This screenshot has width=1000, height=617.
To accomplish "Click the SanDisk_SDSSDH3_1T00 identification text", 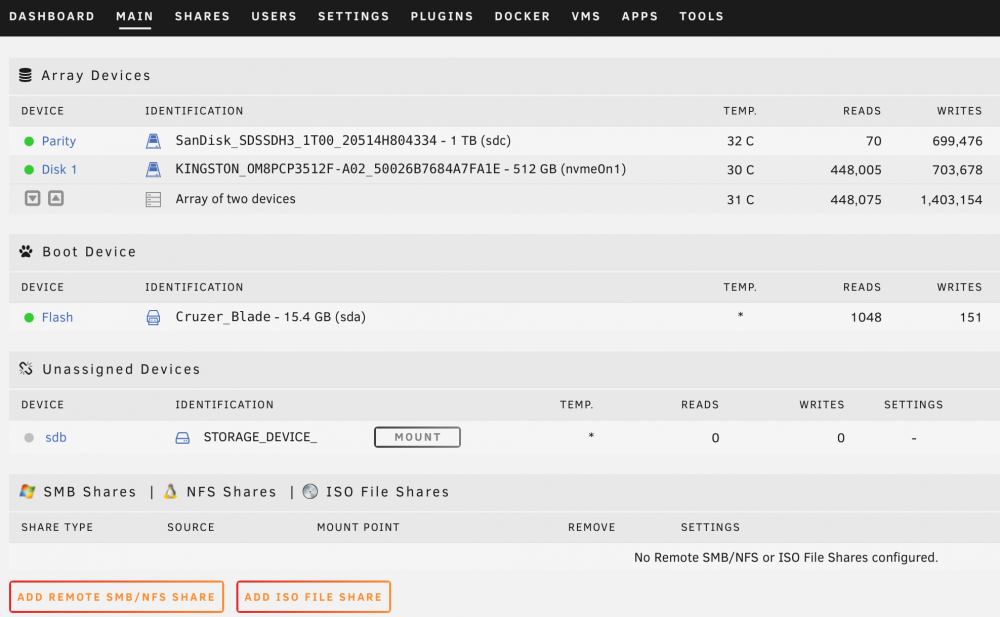I will click(x=343, y=140).
